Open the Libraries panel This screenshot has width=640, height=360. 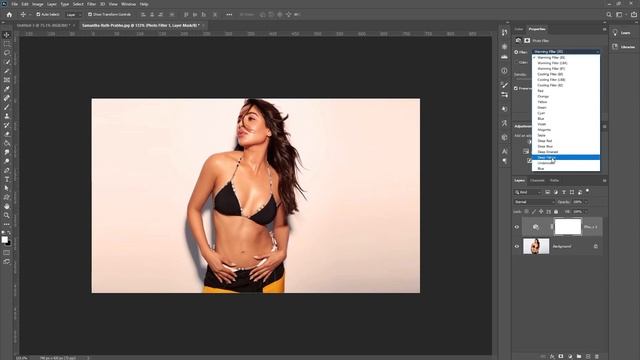pos(623,47)
